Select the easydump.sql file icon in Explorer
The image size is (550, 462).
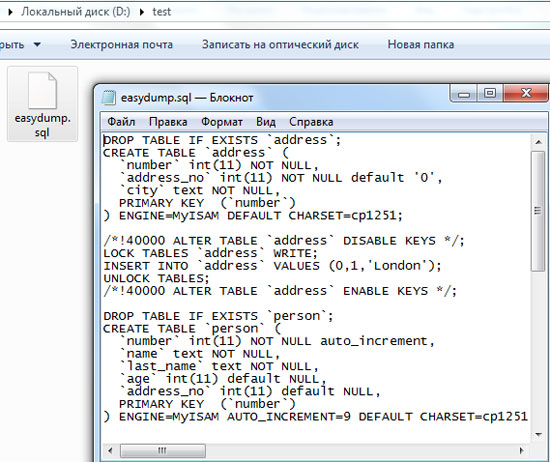(x=42, y=104)
